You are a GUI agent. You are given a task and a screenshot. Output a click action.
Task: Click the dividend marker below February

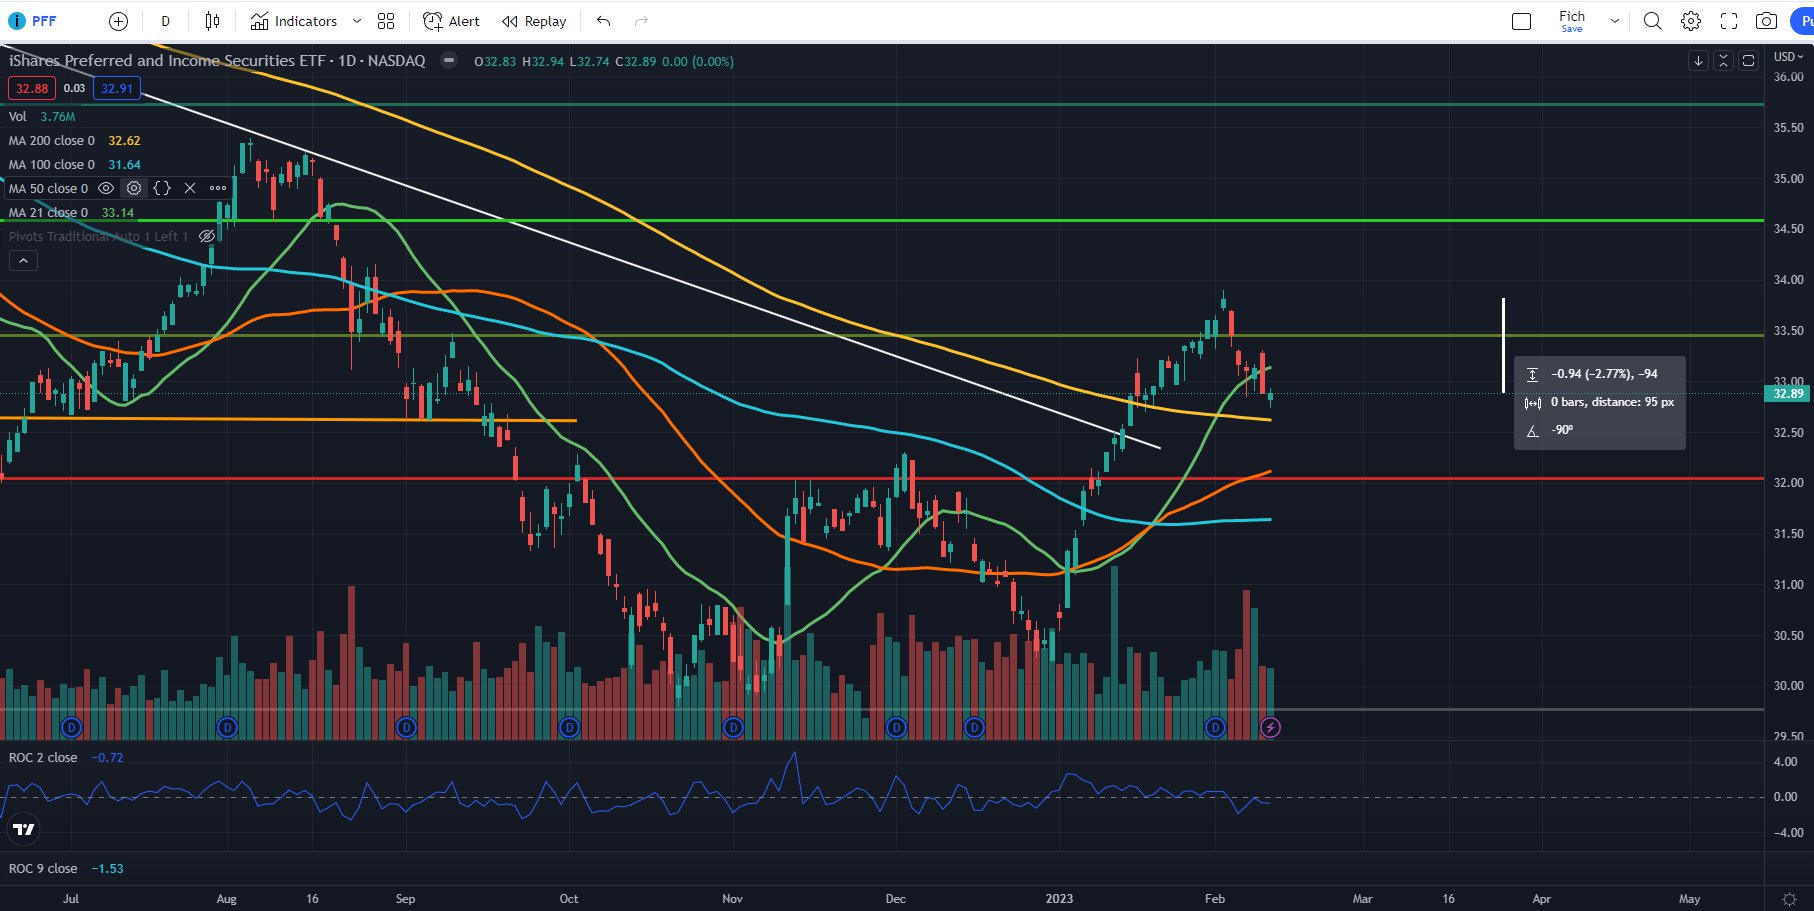tap(1215, 727)
